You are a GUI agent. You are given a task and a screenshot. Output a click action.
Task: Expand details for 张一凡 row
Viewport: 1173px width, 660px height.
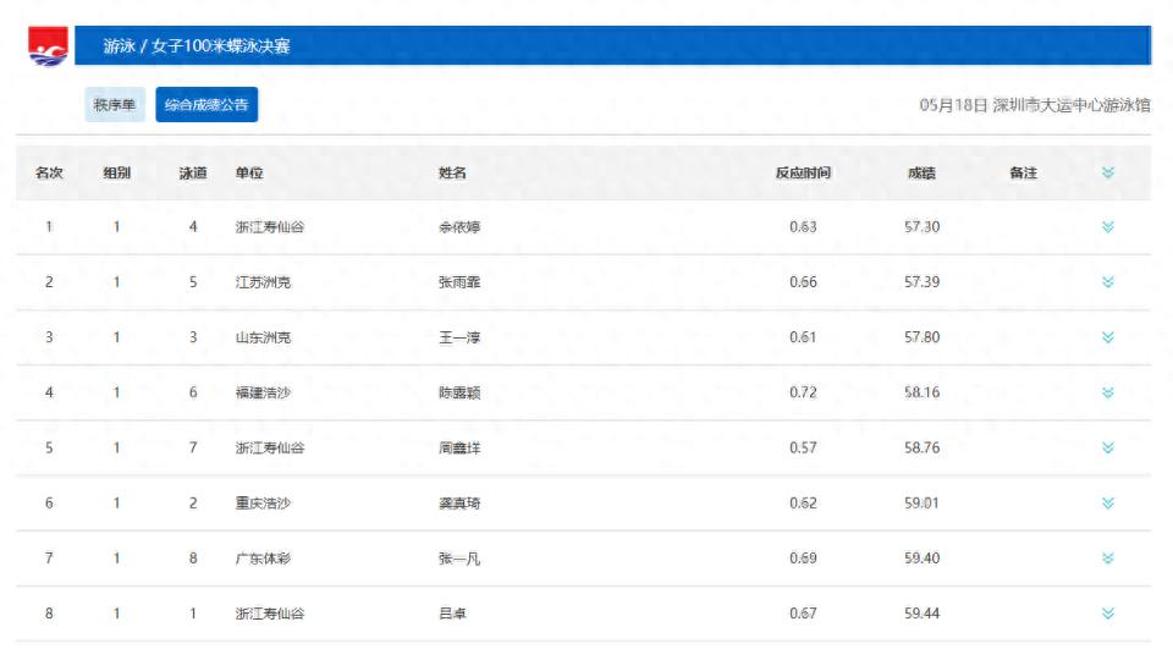pos(1108,558)
